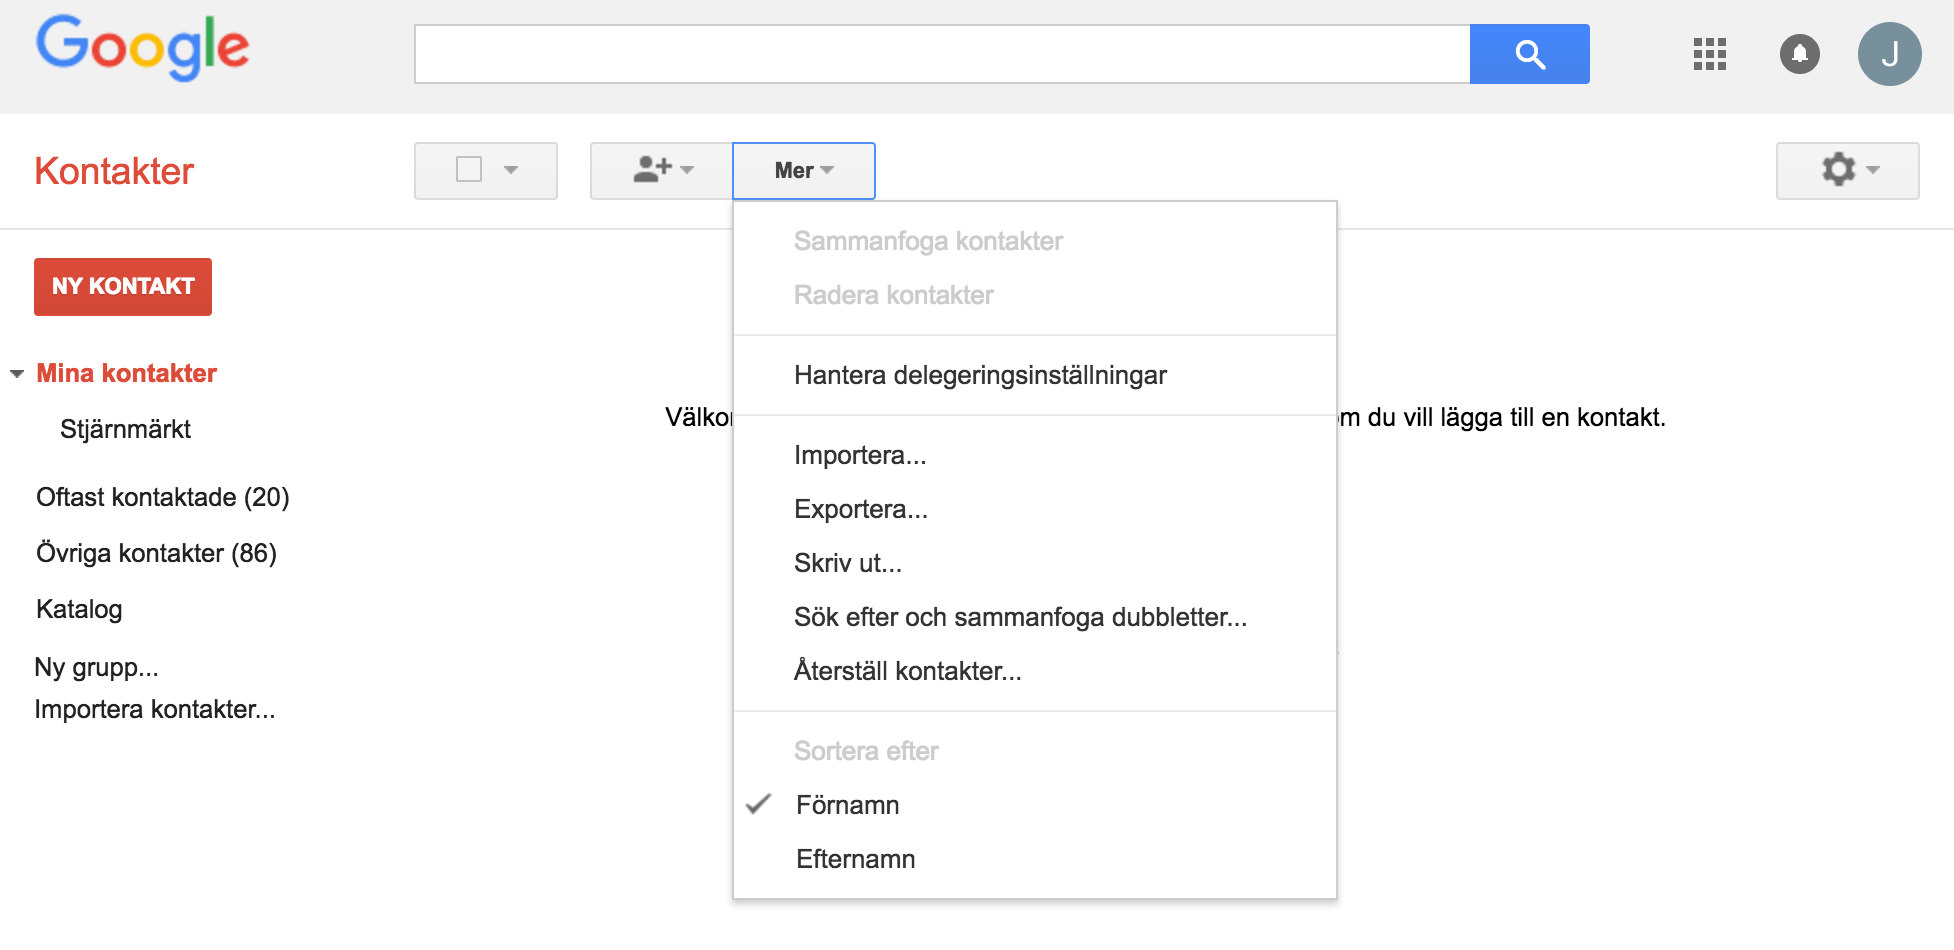Choose Exportera... from the menu
Screen dimensions: 1954x950
click(x=860, y=509)
